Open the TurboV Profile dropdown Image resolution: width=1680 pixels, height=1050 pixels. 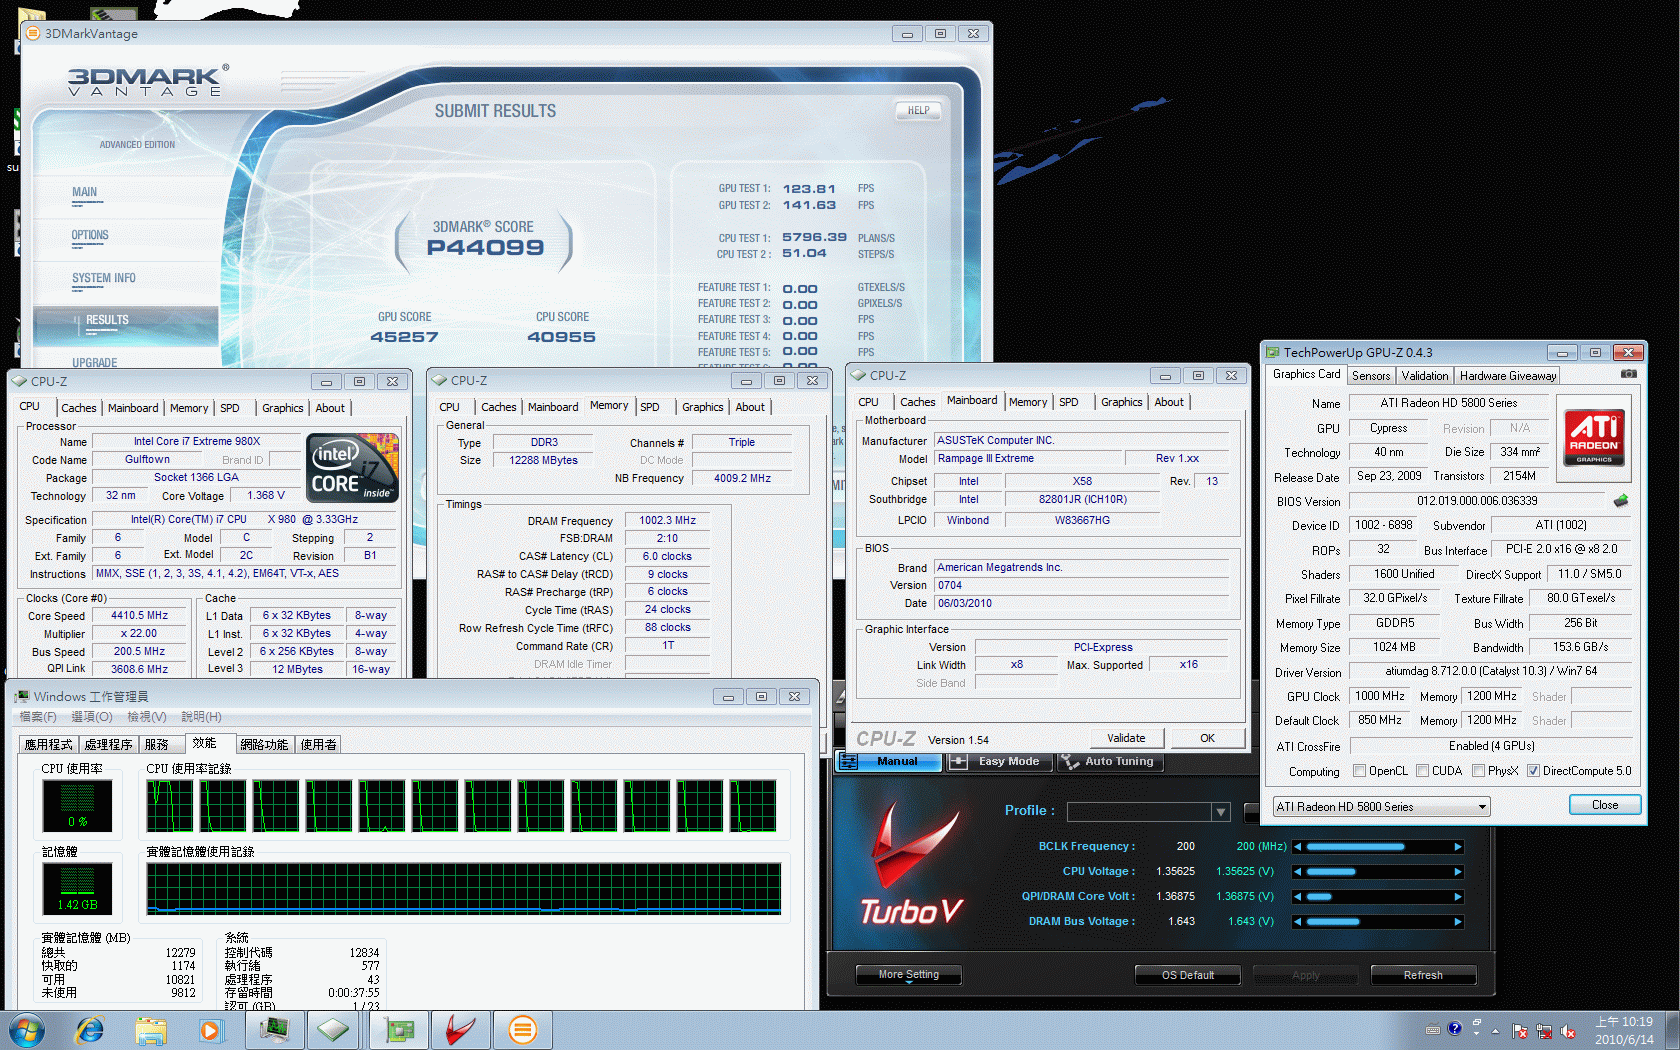1221,812
